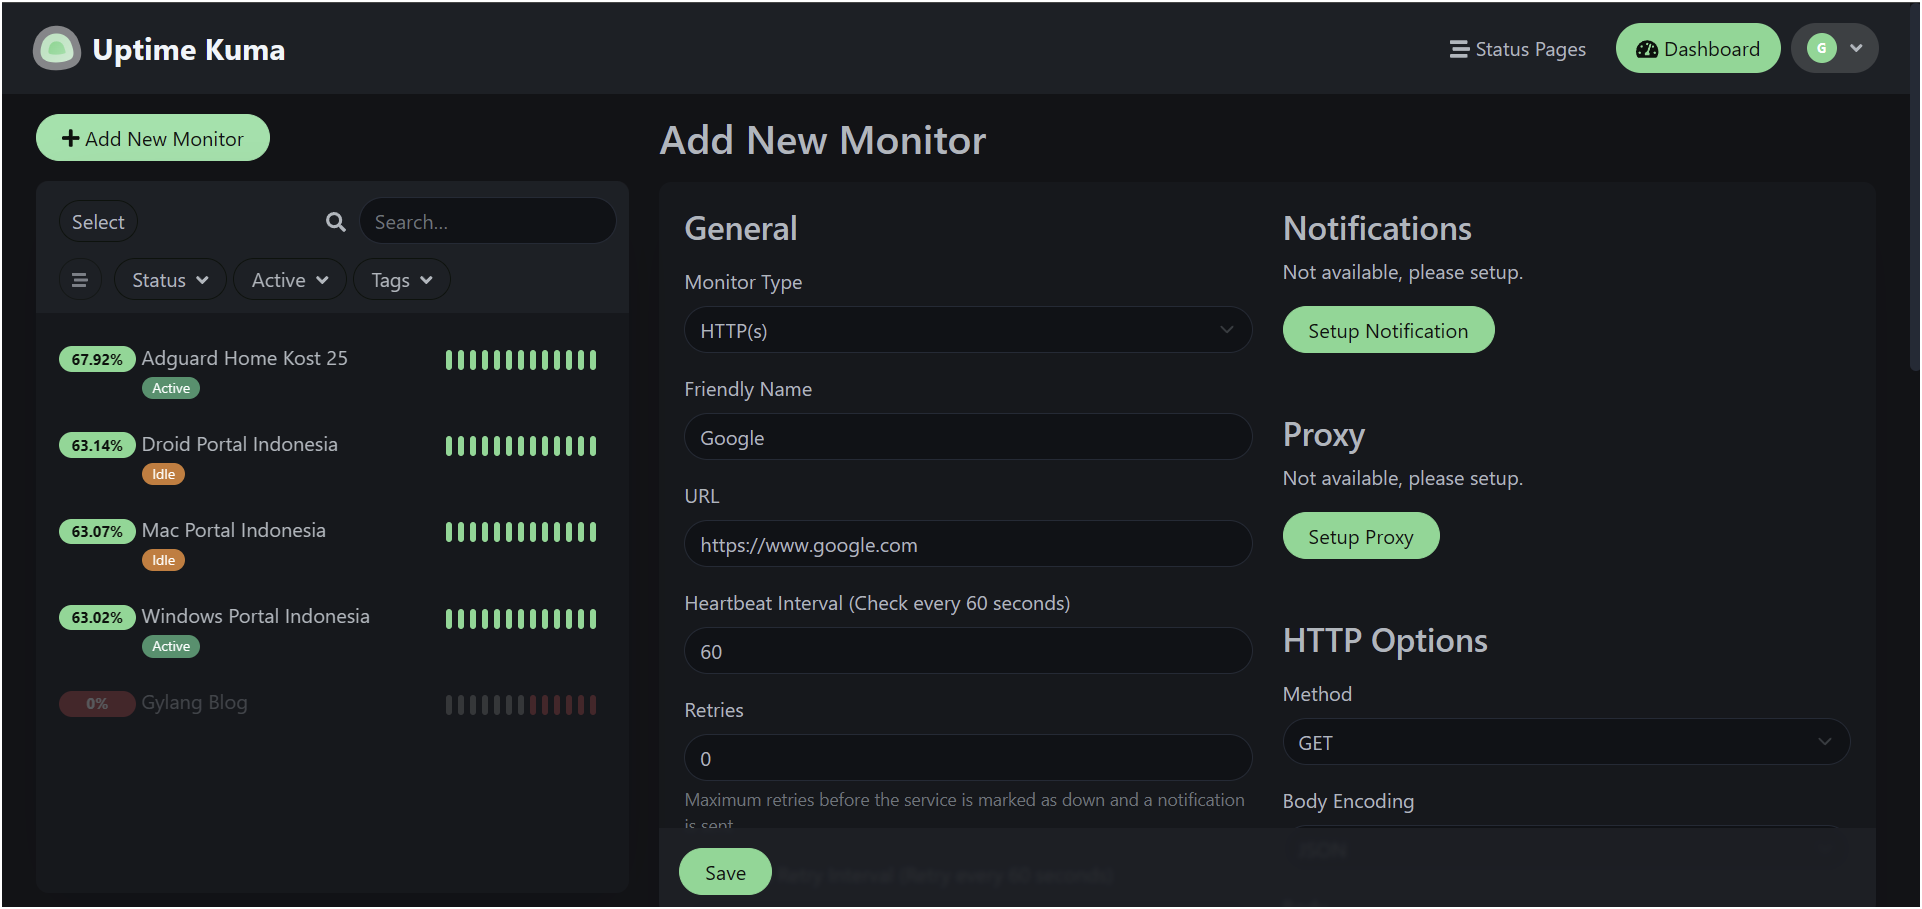This screenshot has height=909, width=1922.
Task: Click the Active tag under Windows Portal
Action: 171,646
